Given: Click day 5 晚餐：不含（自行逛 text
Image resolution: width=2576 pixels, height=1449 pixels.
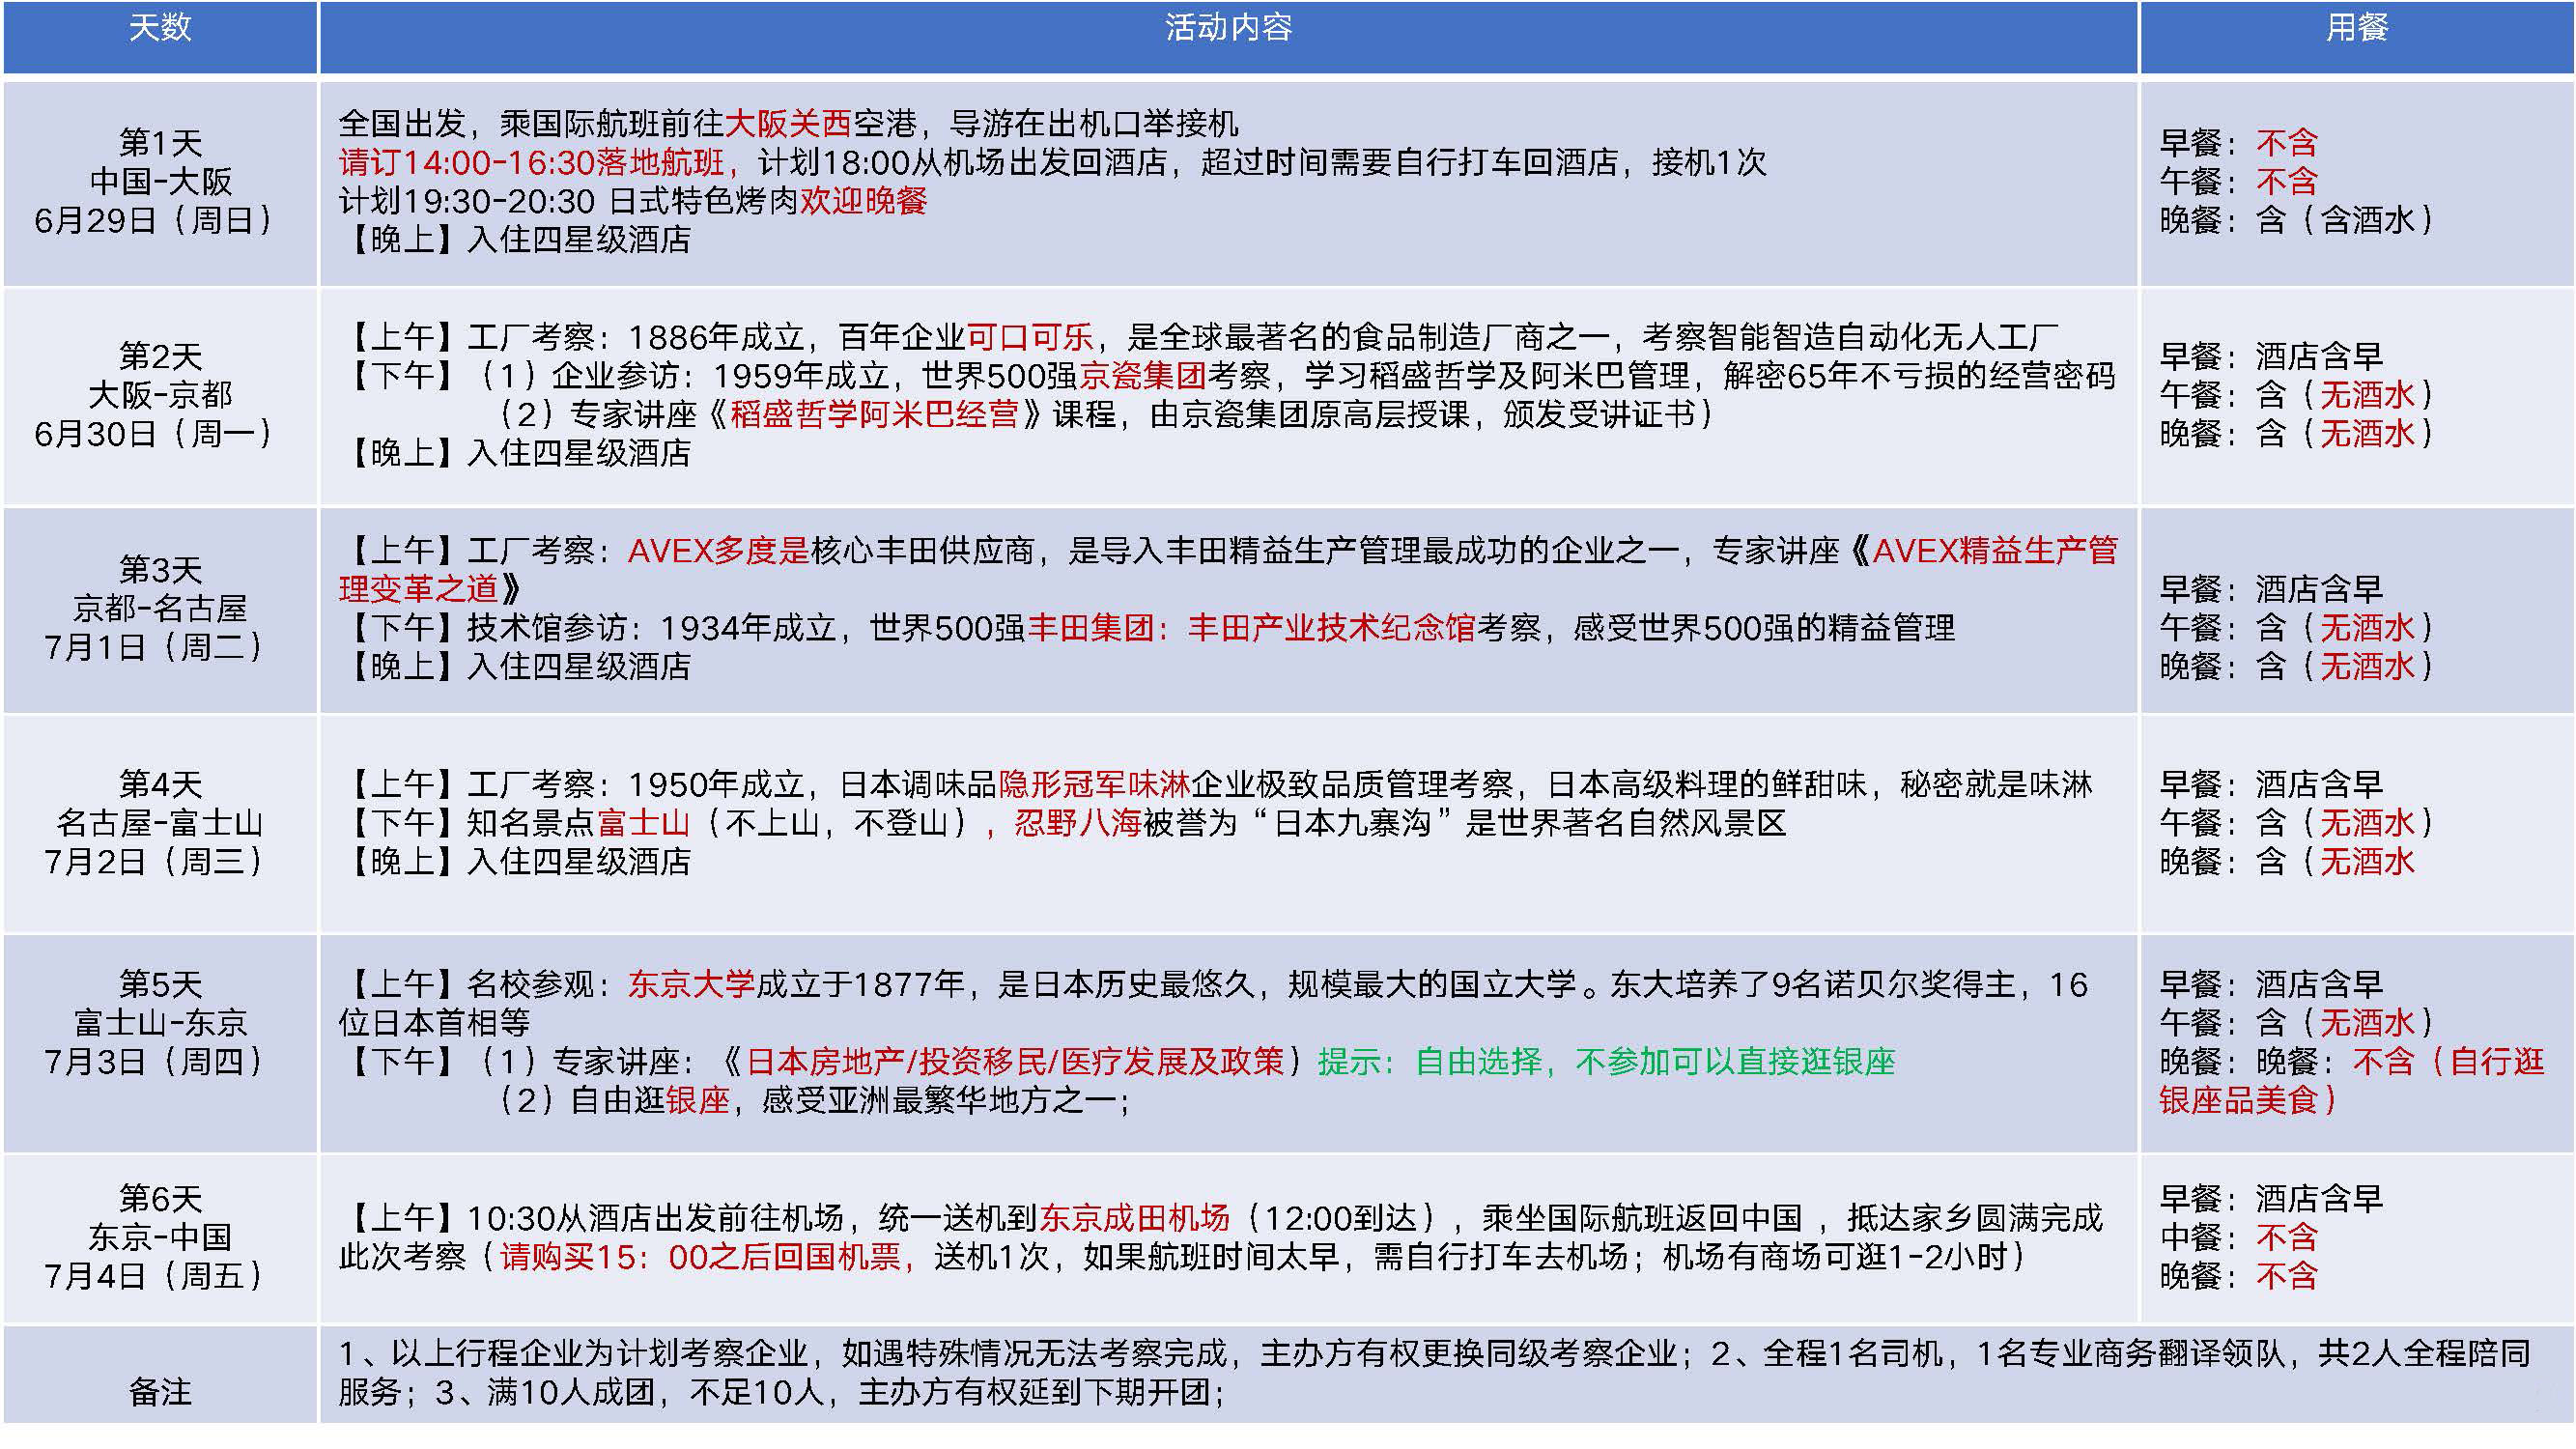Looking at the screenshot, I should pos(2352,1062).
